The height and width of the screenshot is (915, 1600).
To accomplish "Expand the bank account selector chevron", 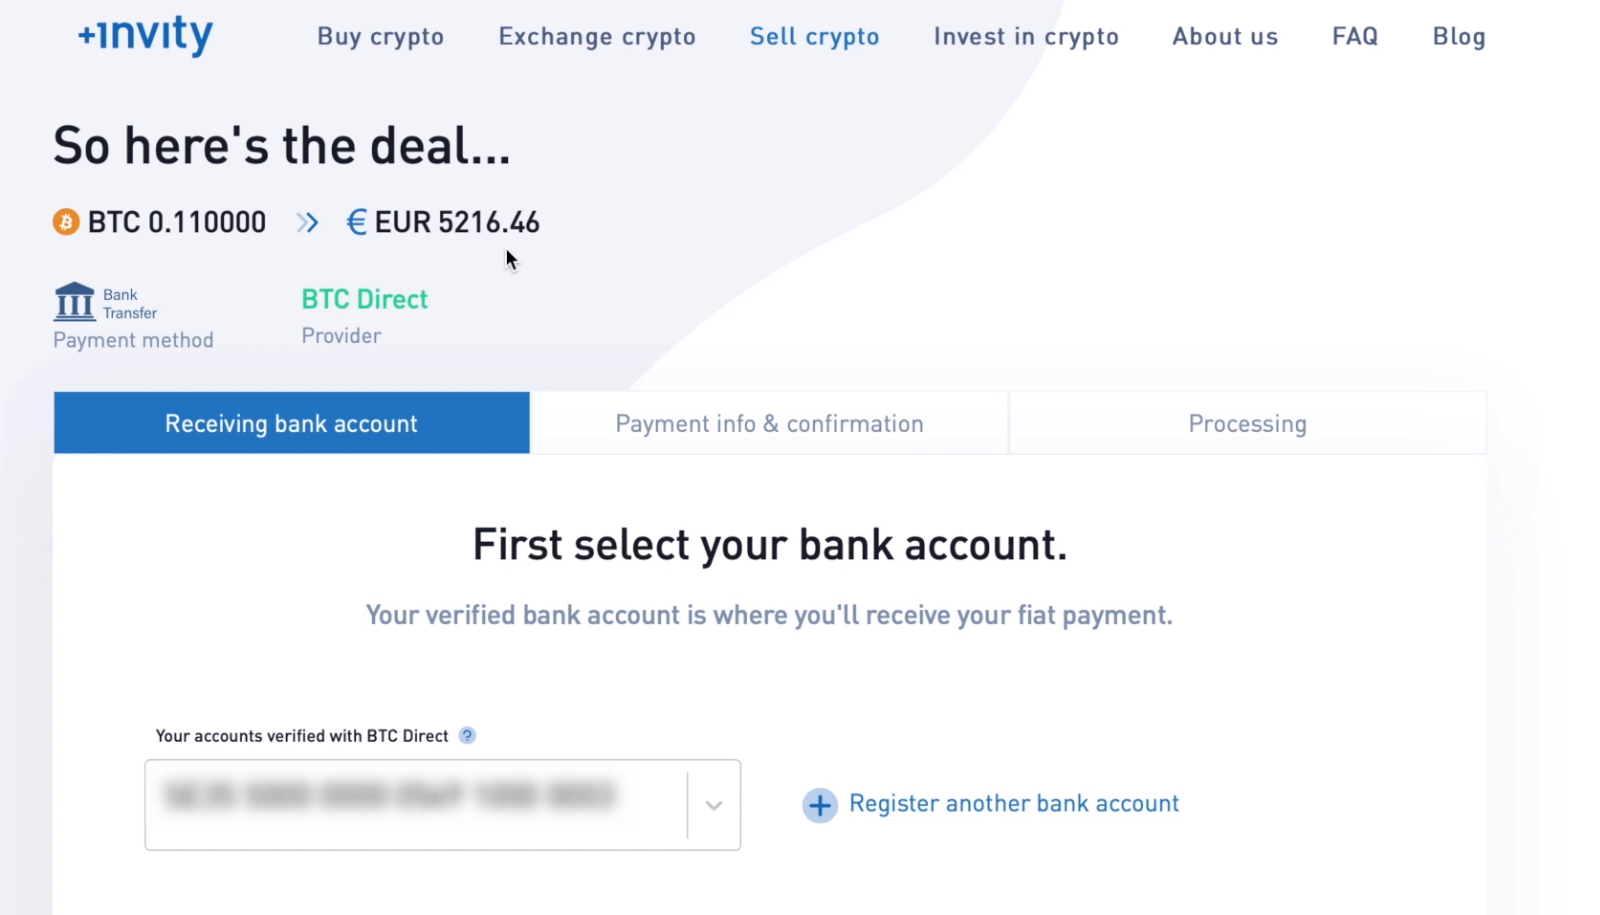I will pos(712,805).
